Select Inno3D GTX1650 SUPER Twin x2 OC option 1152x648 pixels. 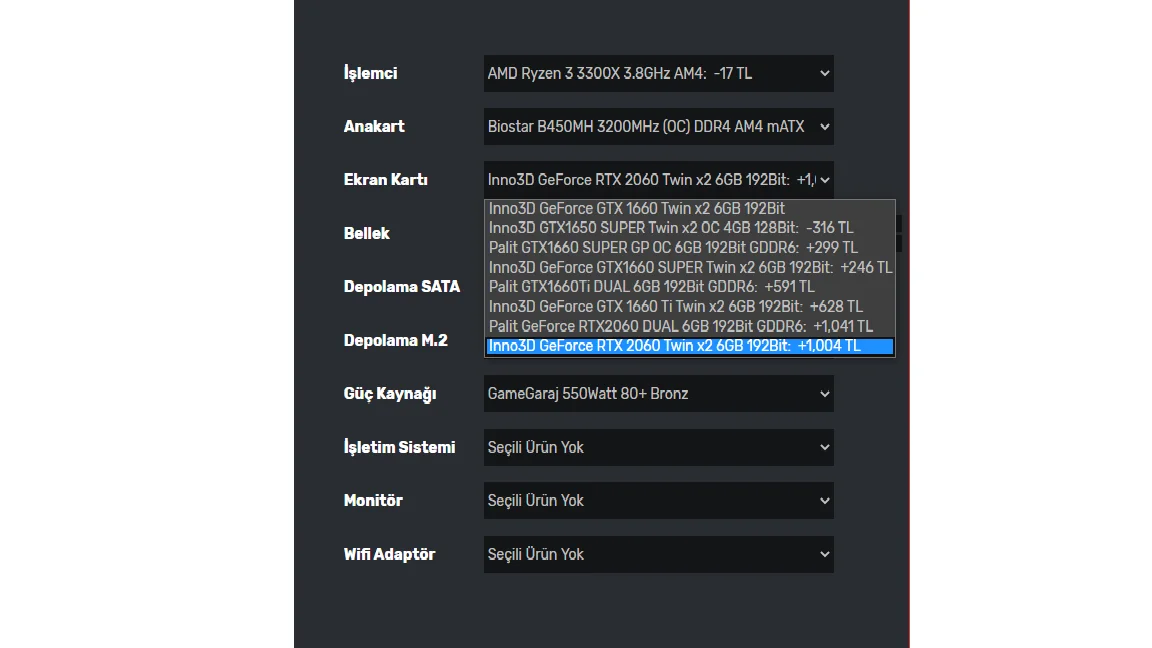(x=690, y=228)
